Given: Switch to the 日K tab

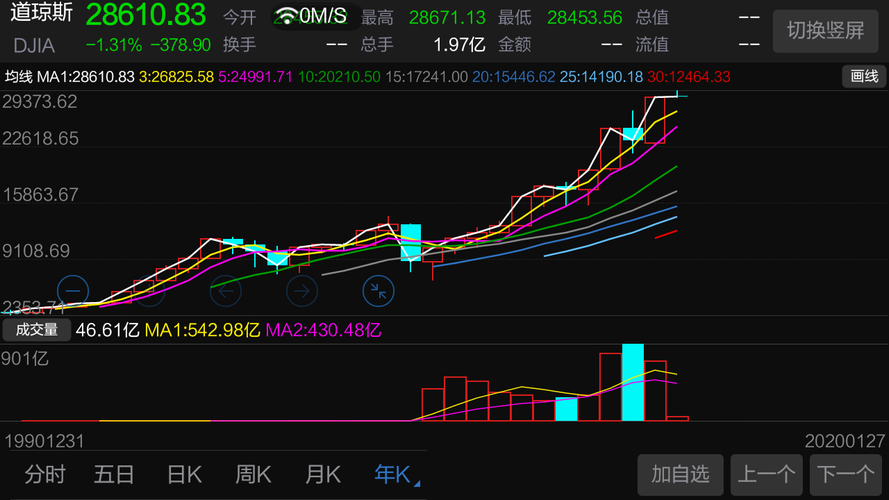Looking at the screenshot, I should [184, 474].
